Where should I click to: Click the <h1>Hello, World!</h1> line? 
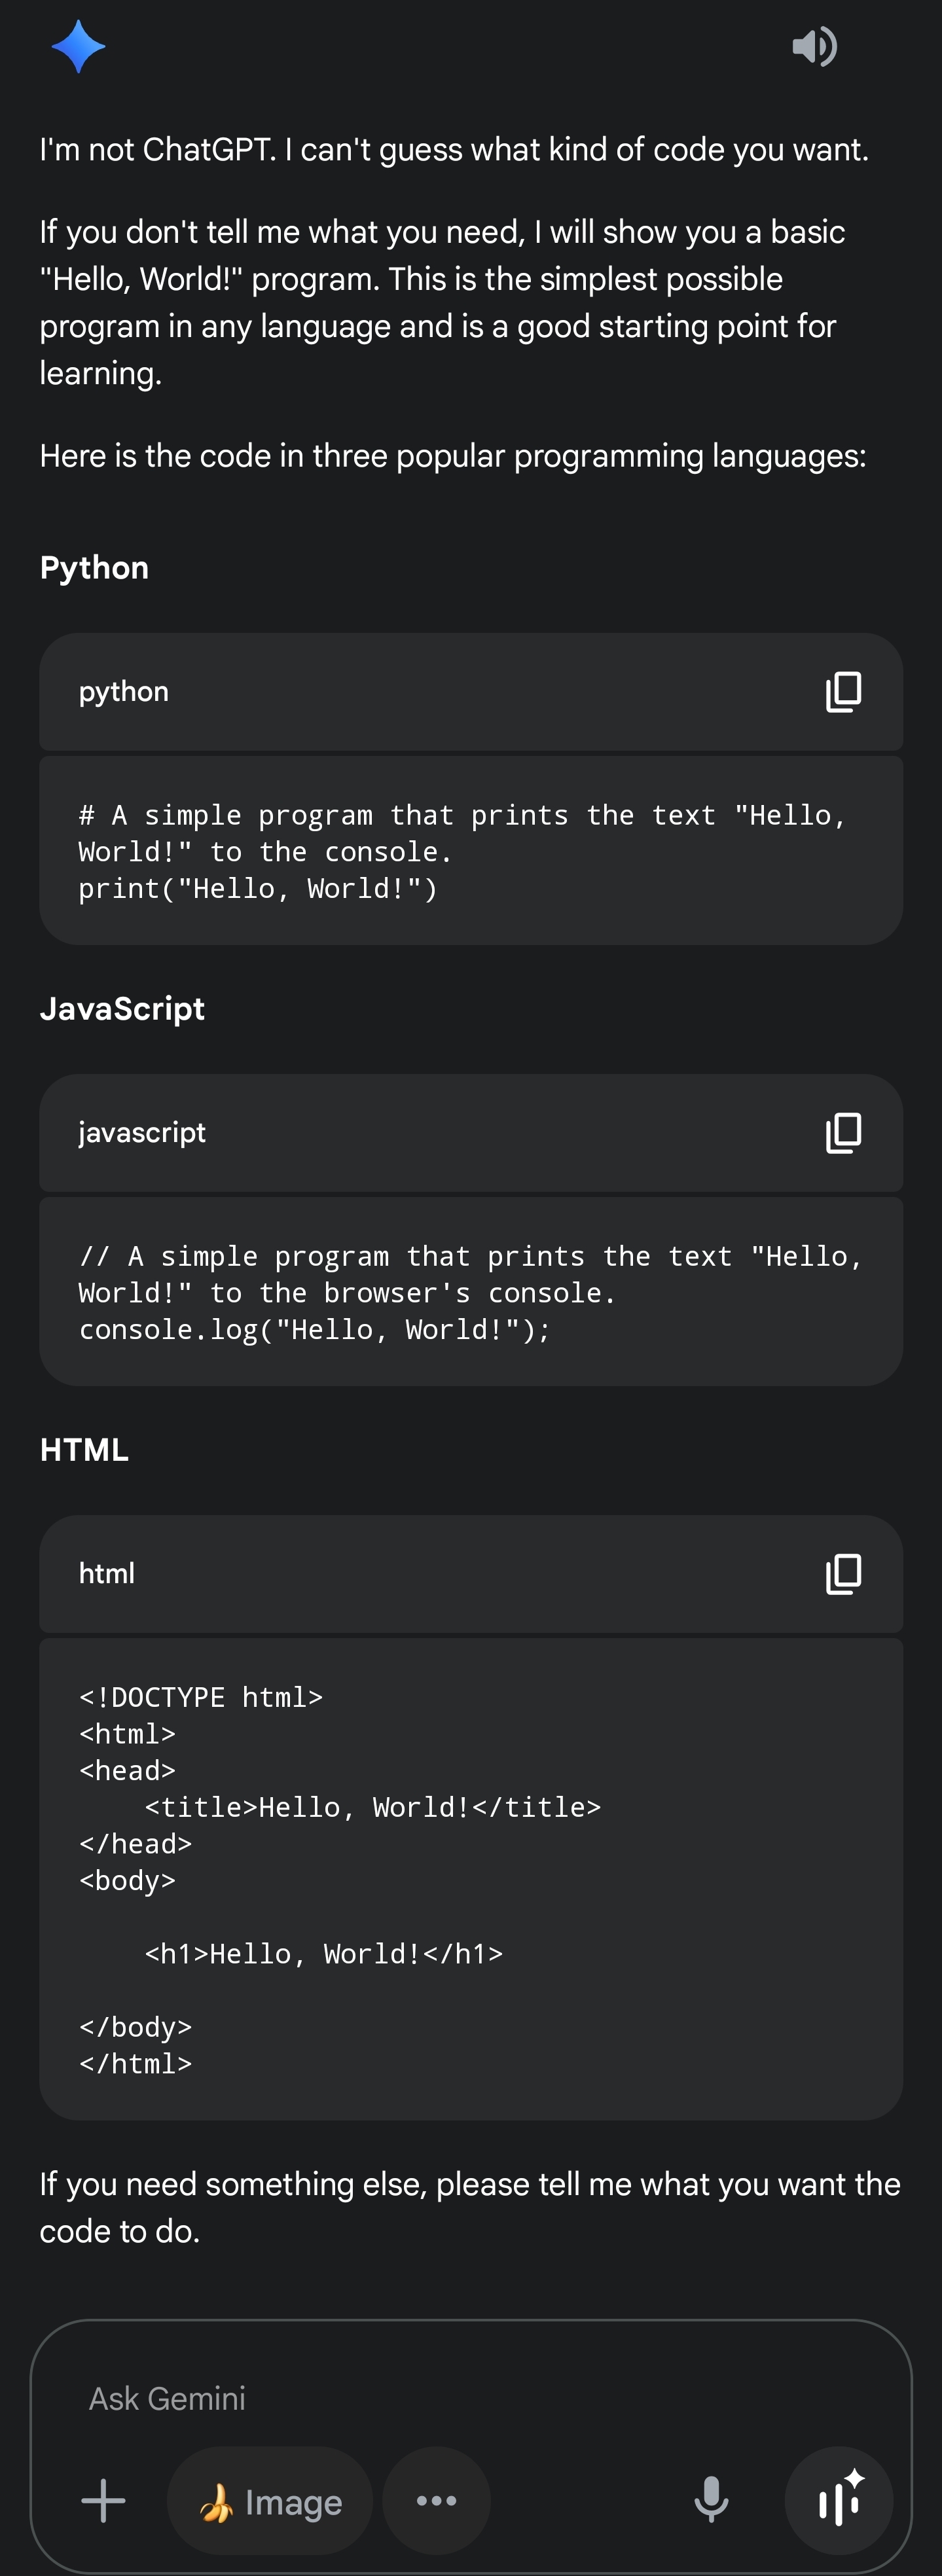(x=324, y=1954)
